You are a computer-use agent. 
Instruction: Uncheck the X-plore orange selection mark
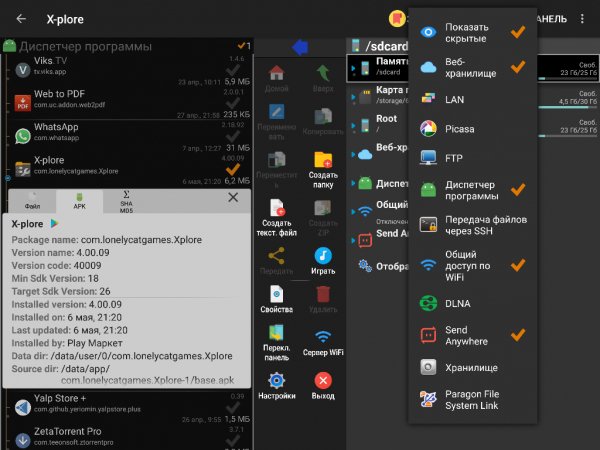tap(232, 169)
